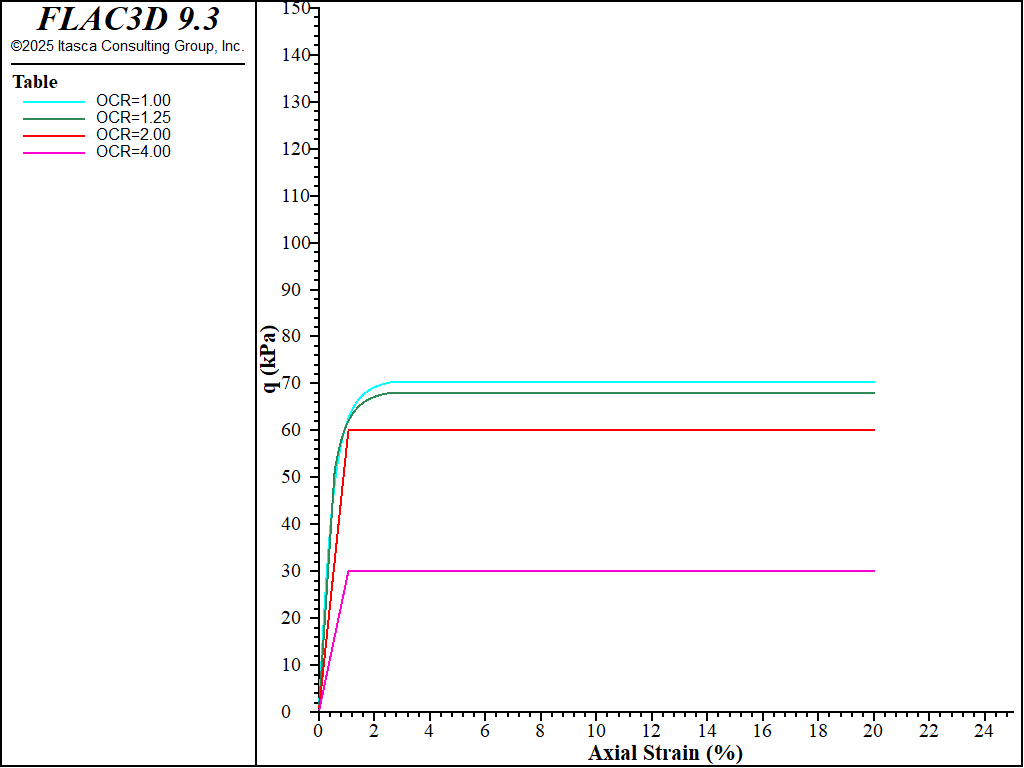This screenshot has height=768, width=1024.
Task: Click the red OCR=2.00 legend line sample
Action: pyautogui.click(x=55, y=135)
